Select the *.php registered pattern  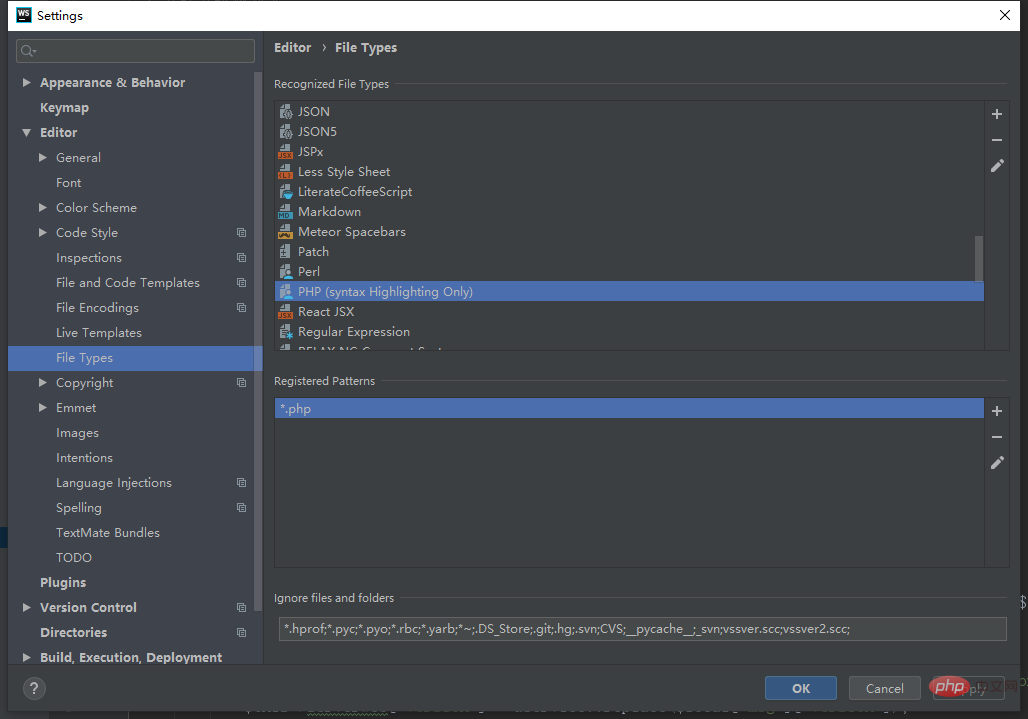pyautogui.click(x=629, y=408)
